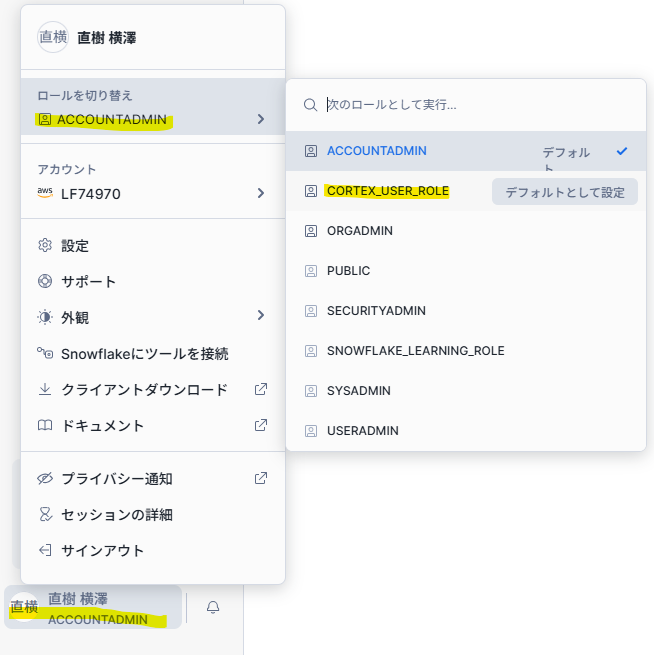
Task: Click the user avatar in the menu header
Action: pos(53,37)
